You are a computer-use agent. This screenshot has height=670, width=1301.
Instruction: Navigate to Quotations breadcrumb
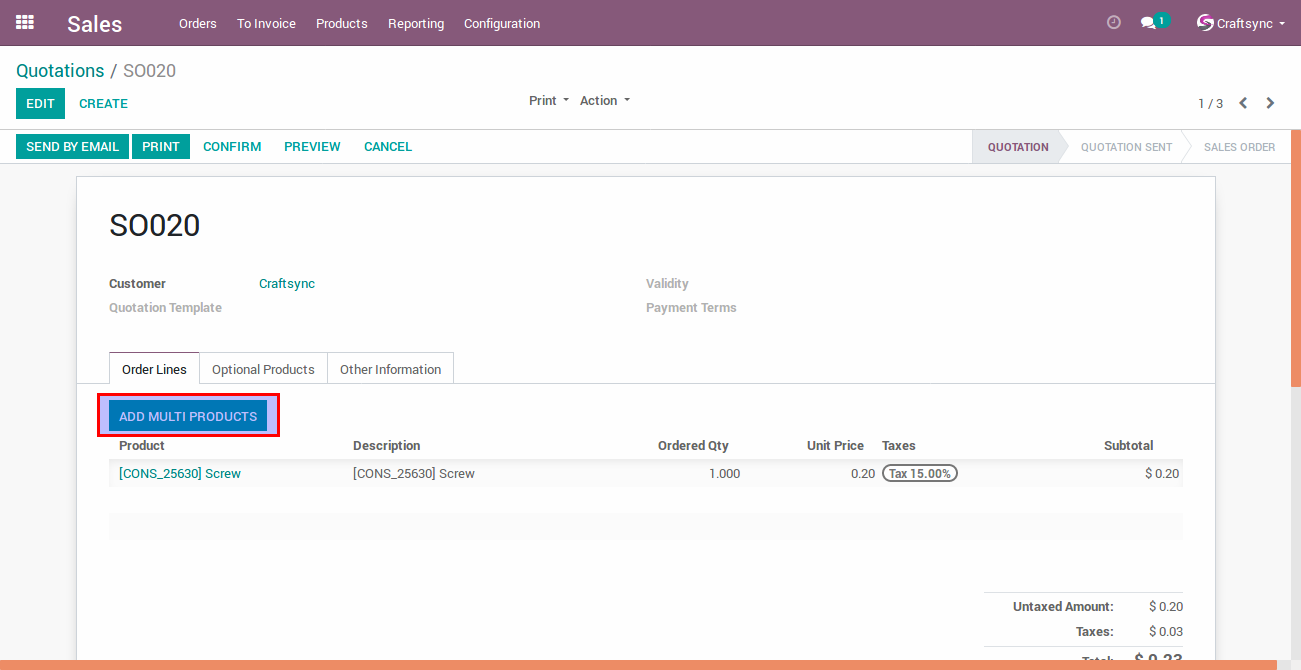point(60,71)
